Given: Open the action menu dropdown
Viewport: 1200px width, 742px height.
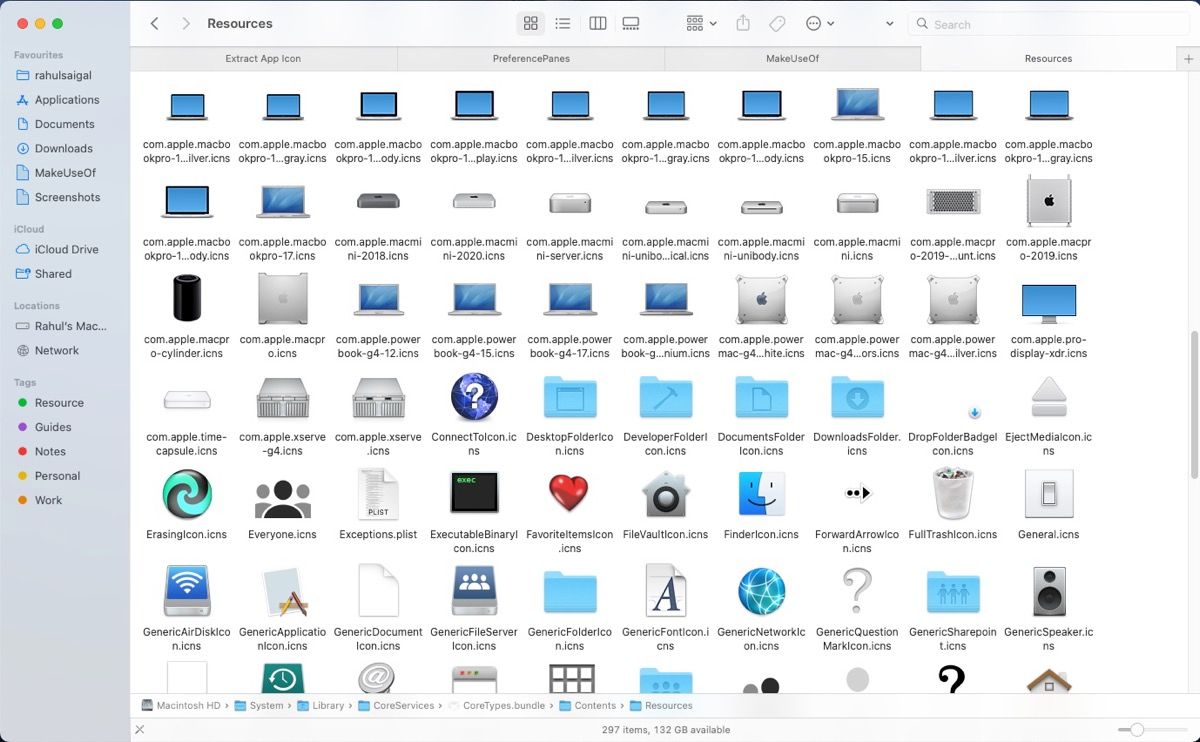Looking at the screenshot, I should tap(816, 23).
